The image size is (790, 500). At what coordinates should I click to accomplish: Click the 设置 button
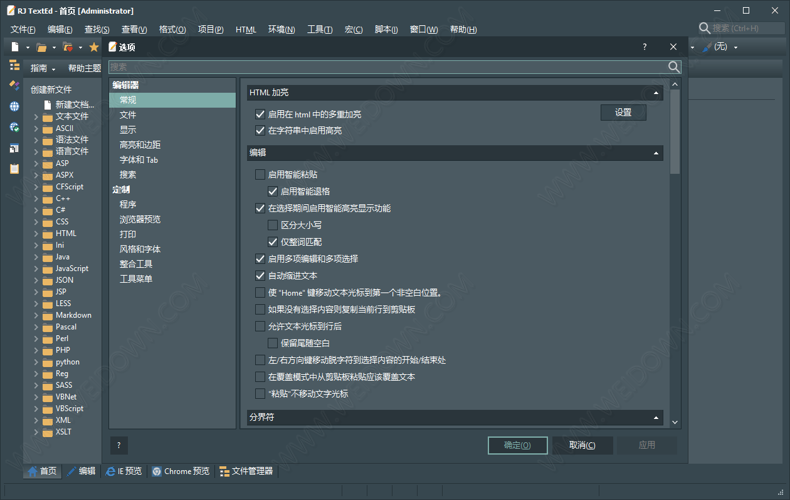[623, 113]
